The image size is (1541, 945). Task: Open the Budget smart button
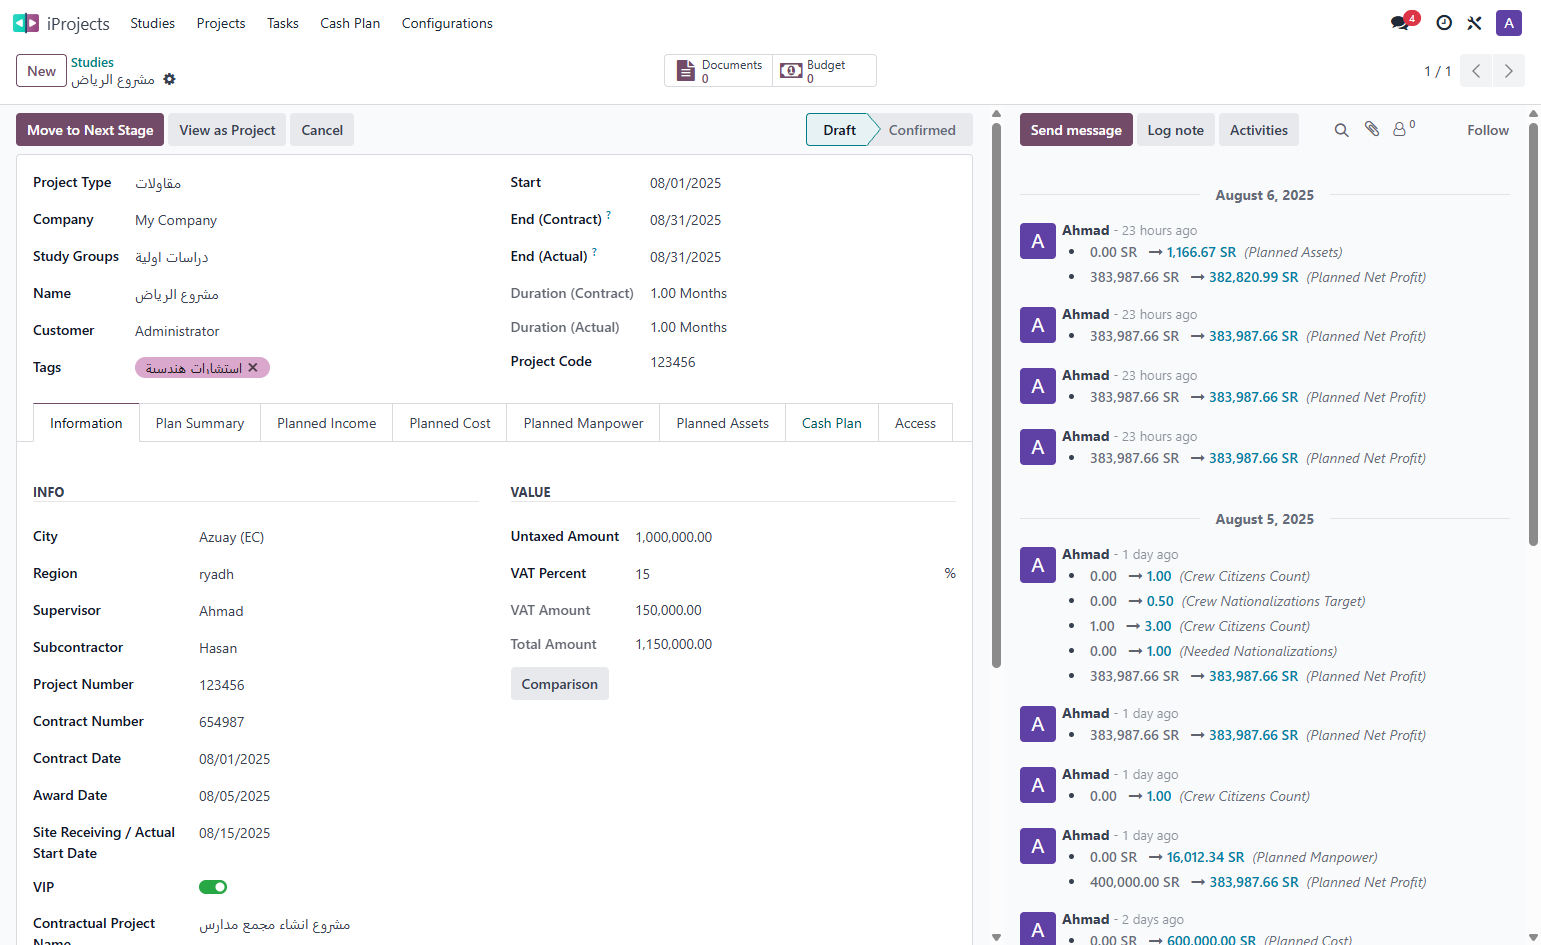coord(824,71)
